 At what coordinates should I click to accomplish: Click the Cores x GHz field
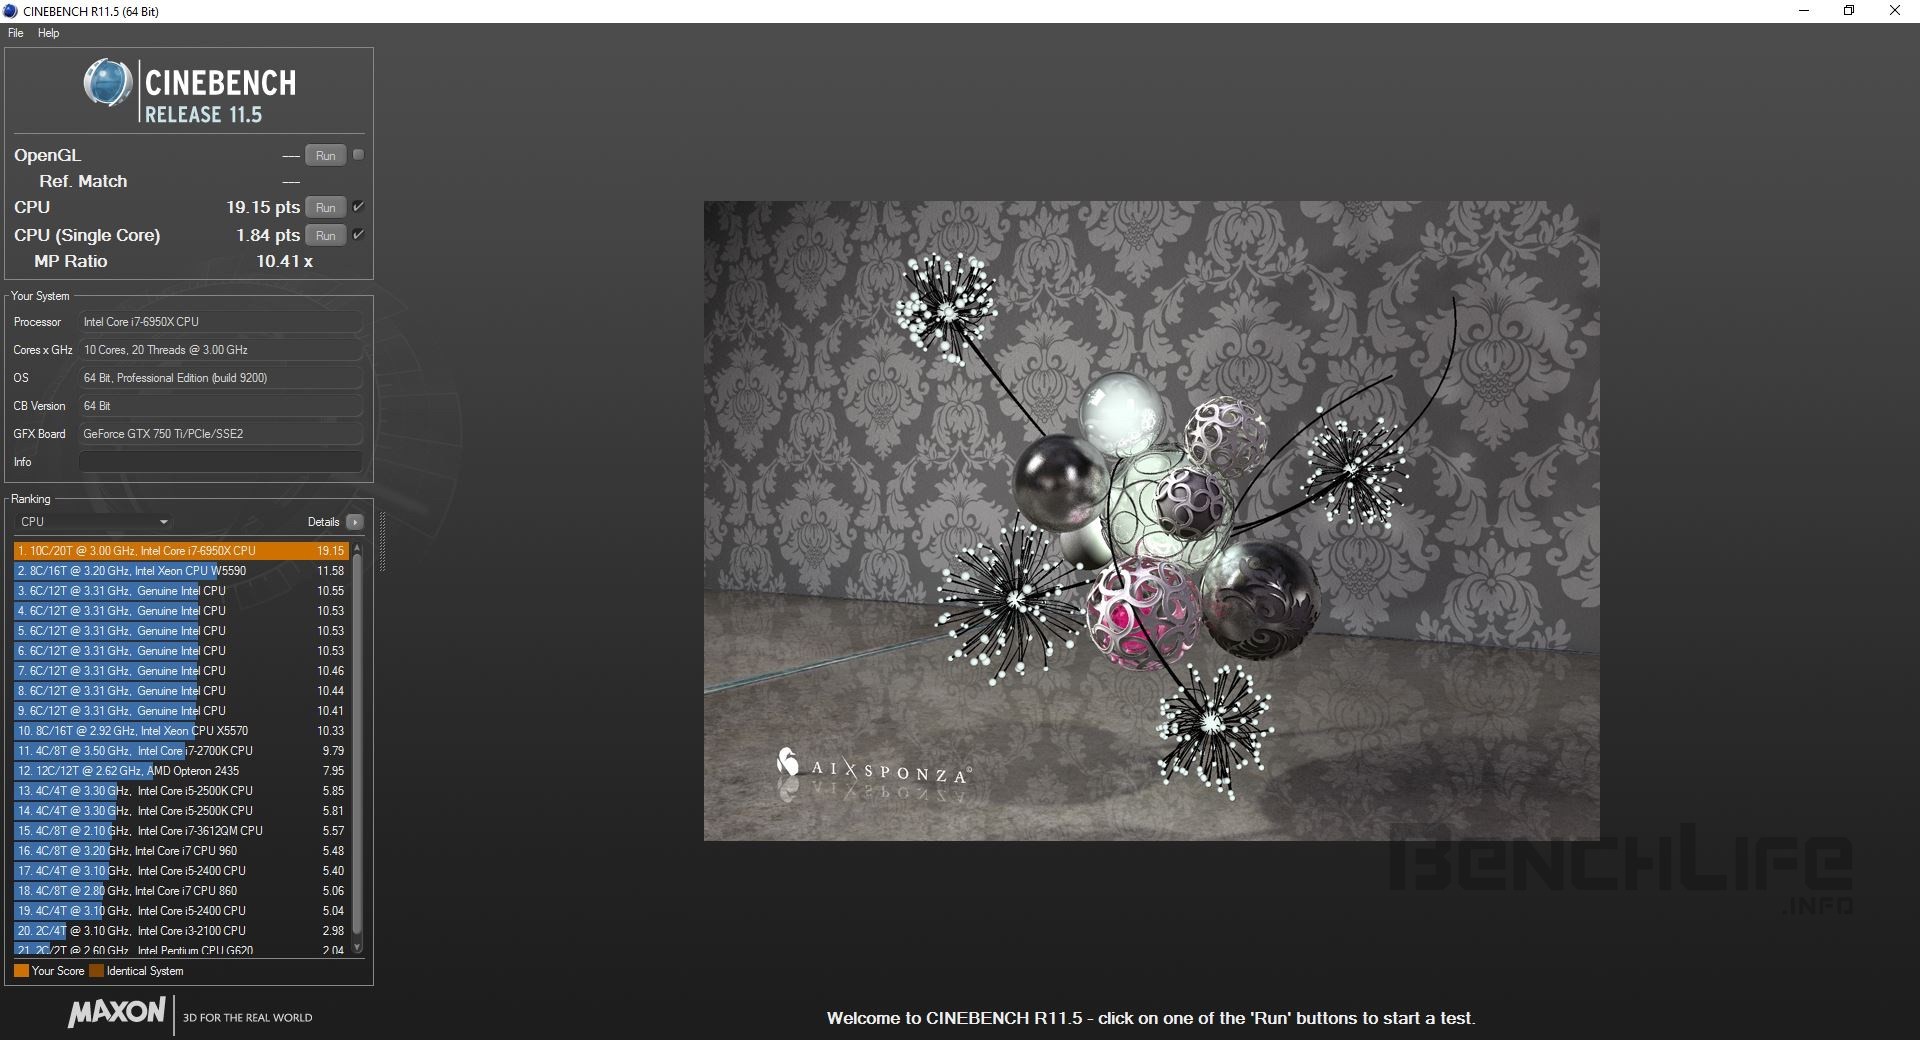coord(220,350)
